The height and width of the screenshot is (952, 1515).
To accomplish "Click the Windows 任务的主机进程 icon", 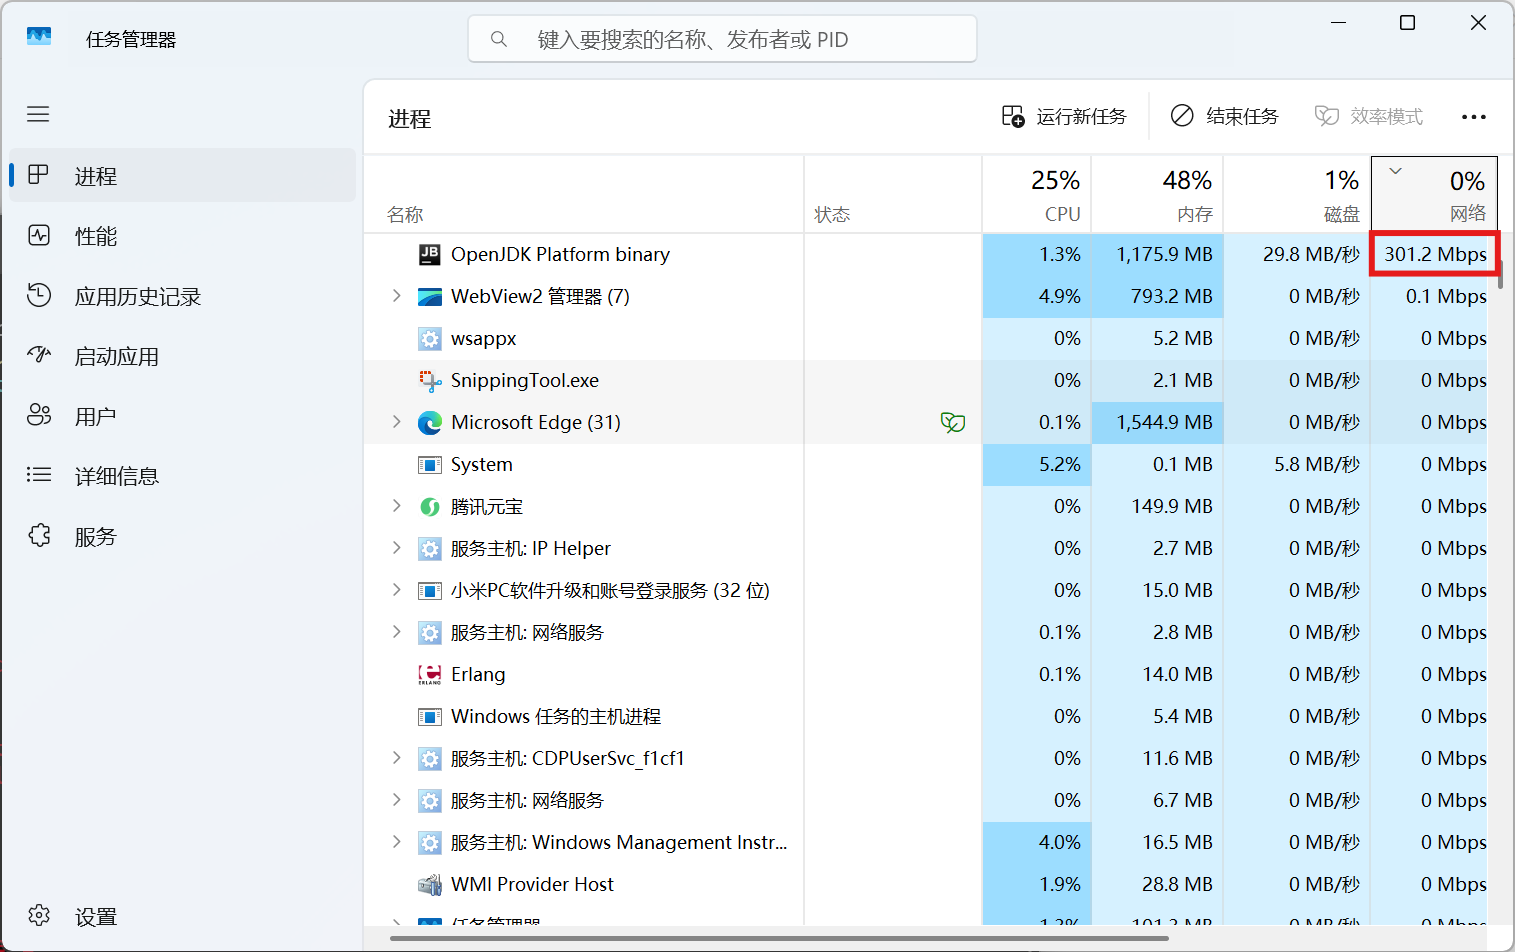I will coord(430,716).
